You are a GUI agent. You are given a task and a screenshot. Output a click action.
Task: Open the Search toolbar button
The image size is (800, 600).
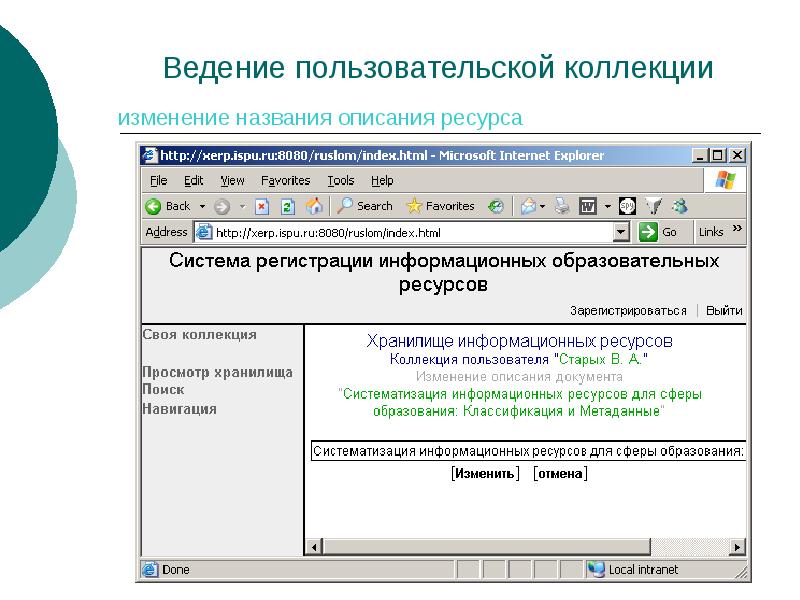[x=364, y=206]
